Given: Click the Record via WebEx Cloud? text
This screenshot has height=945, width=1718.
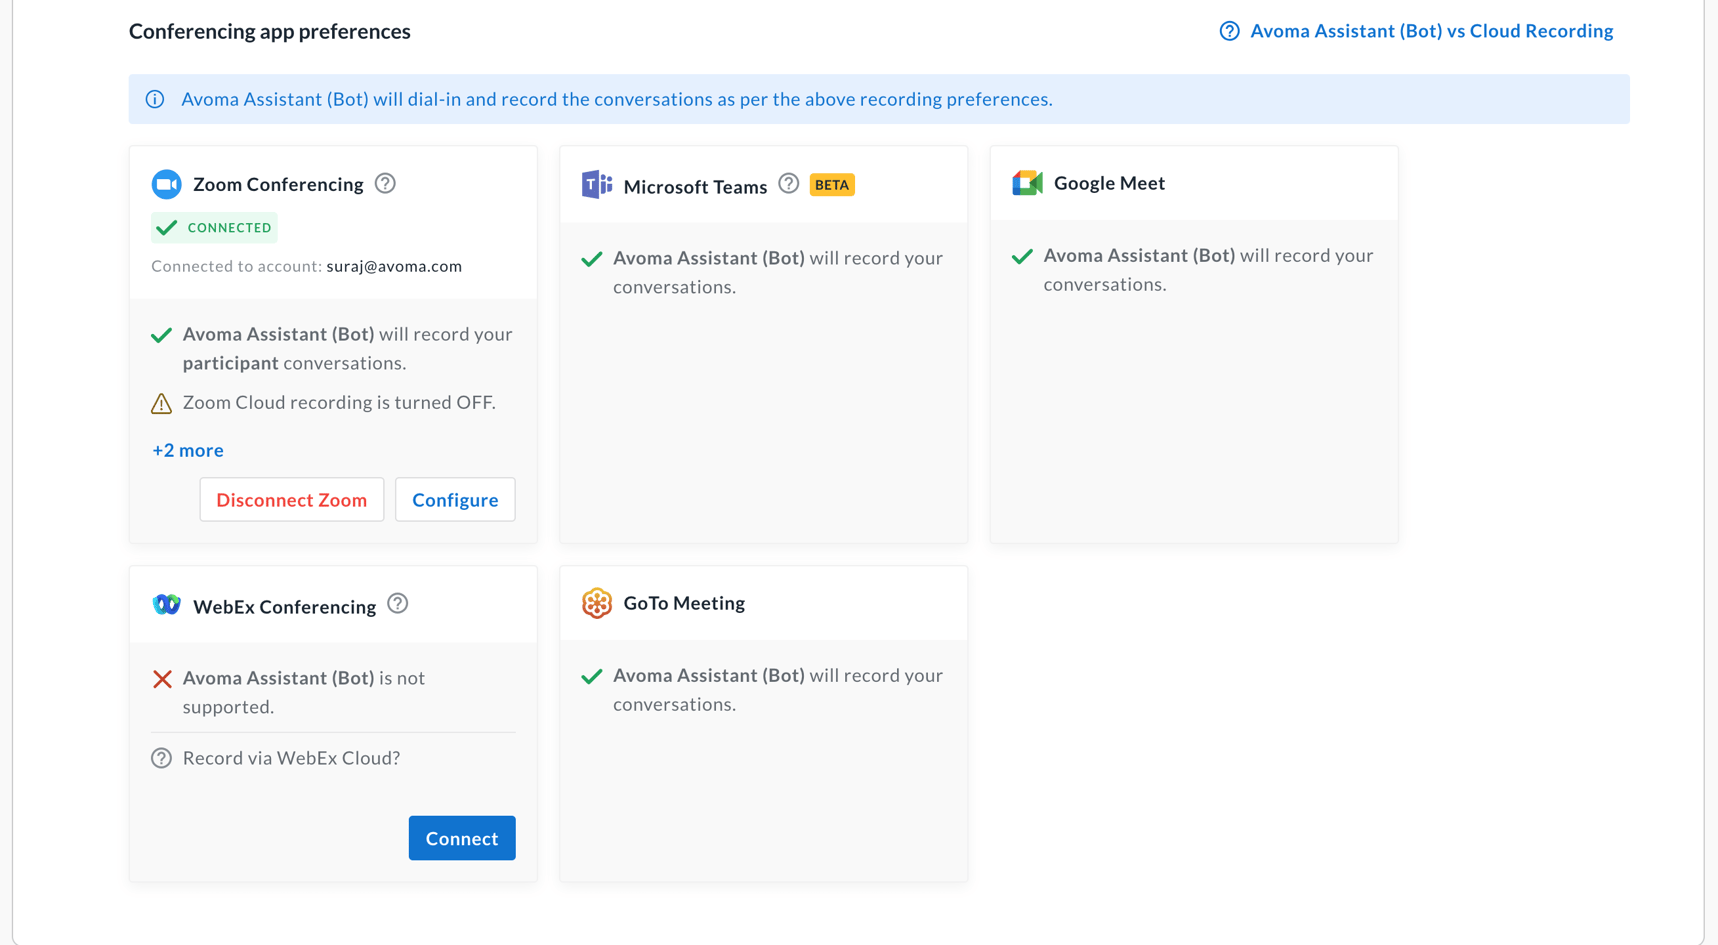Looking at the screenshot, I should pyautogui.click(x=291, y=758).
